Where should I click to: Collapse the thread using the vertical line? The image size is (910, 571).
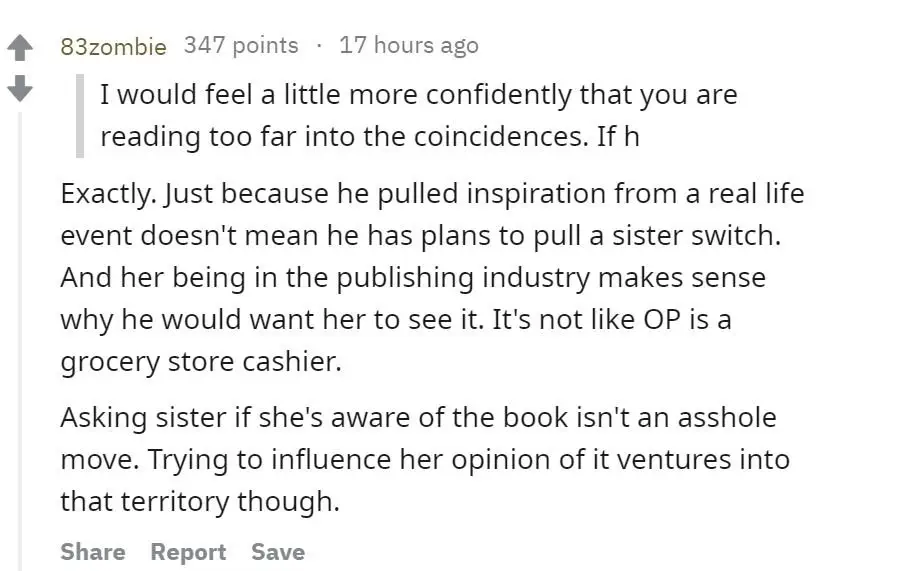click(x=20, y=341)
